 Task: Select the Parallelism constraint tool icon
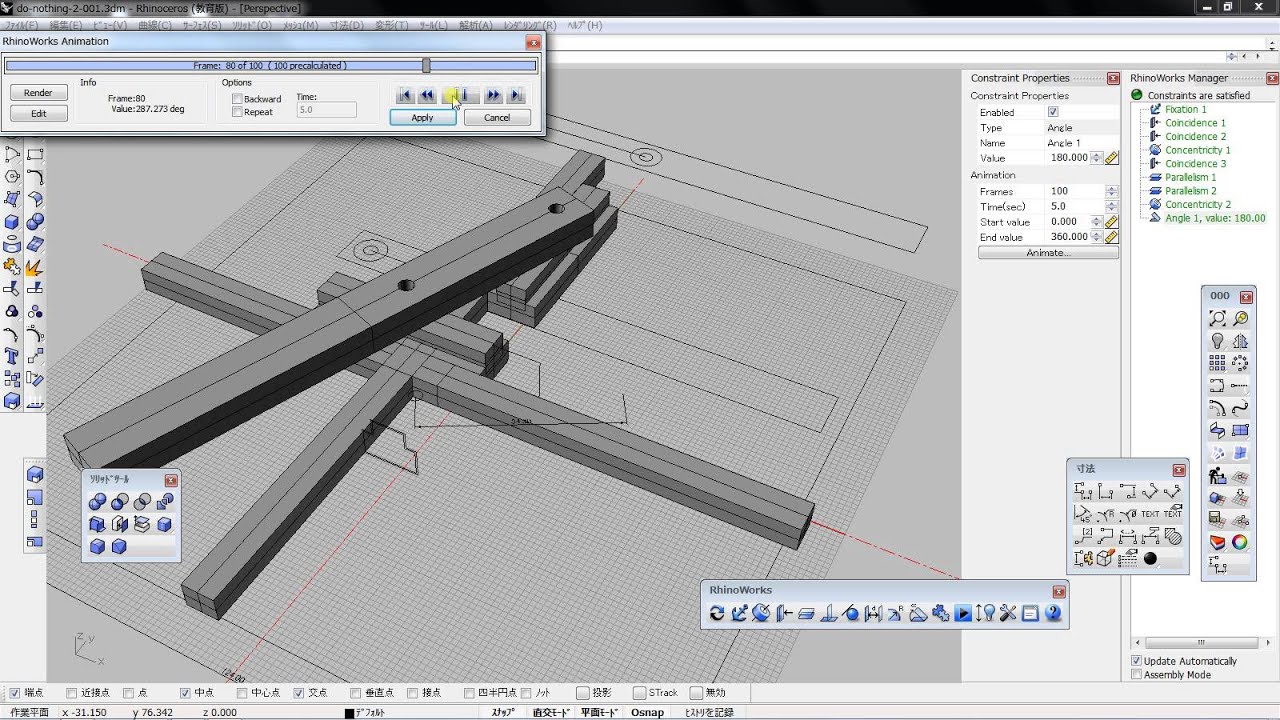[x=806, y=613]
